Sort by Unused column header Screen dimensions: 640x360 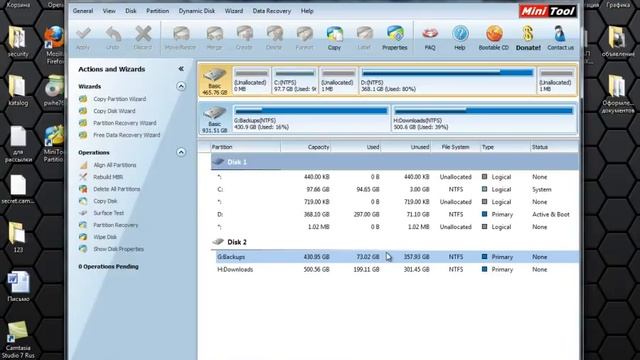point(406,147)
